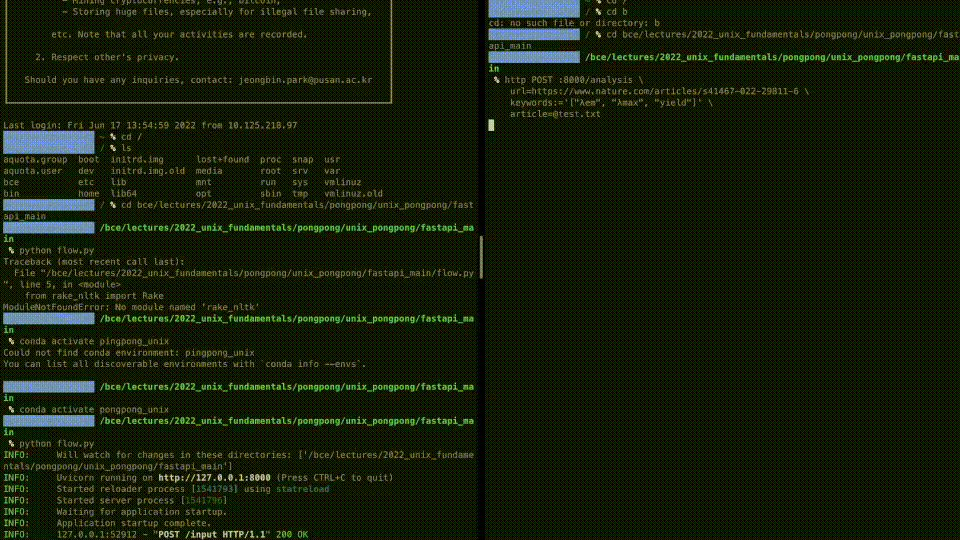Click the block cursor in the right terminal pane
The height and width of the screenshot is (540, 960).
[491, 126]
